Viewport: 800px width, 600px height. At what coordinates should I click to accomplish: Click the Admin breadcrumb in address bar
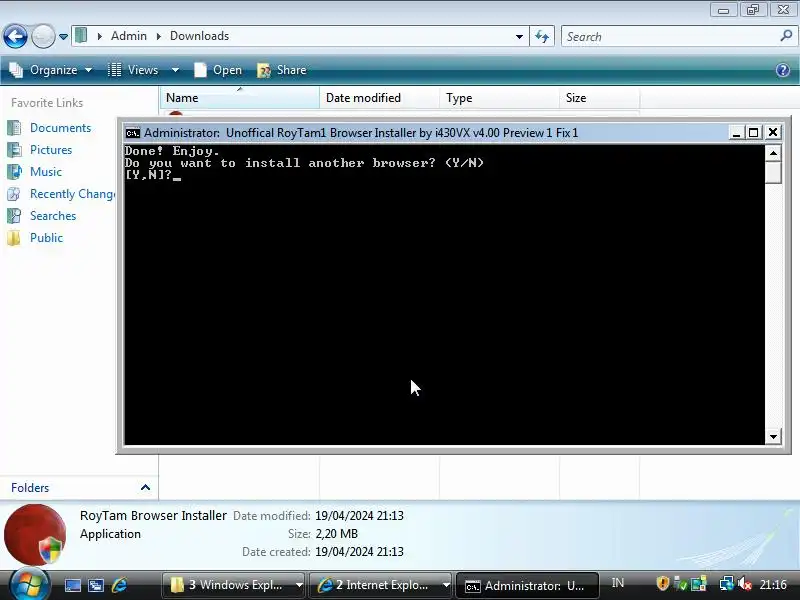pyautogui.click(x=129, y=36)
